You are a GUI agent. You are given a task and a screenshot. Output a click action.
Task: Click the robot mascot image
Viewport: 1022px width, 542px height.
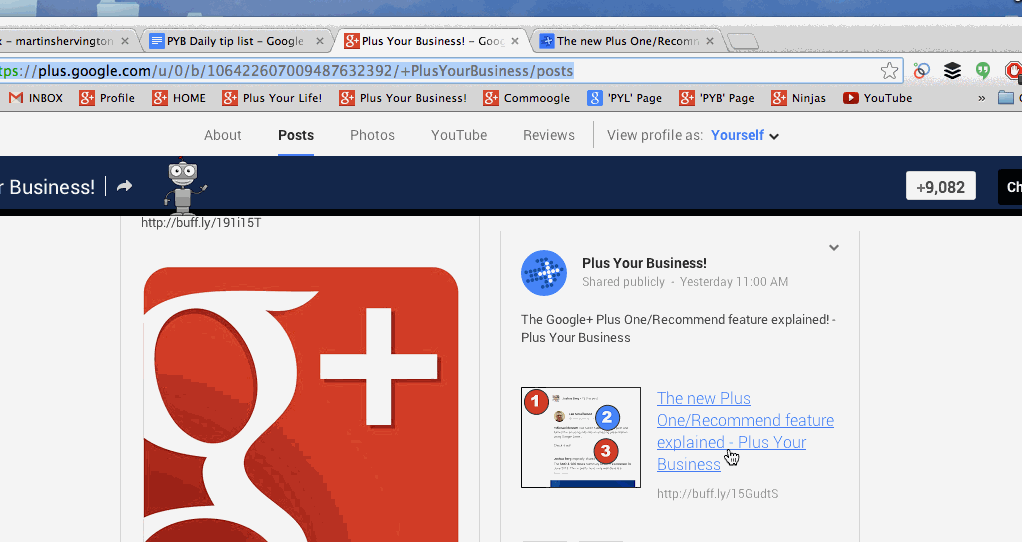pos(184,186)
